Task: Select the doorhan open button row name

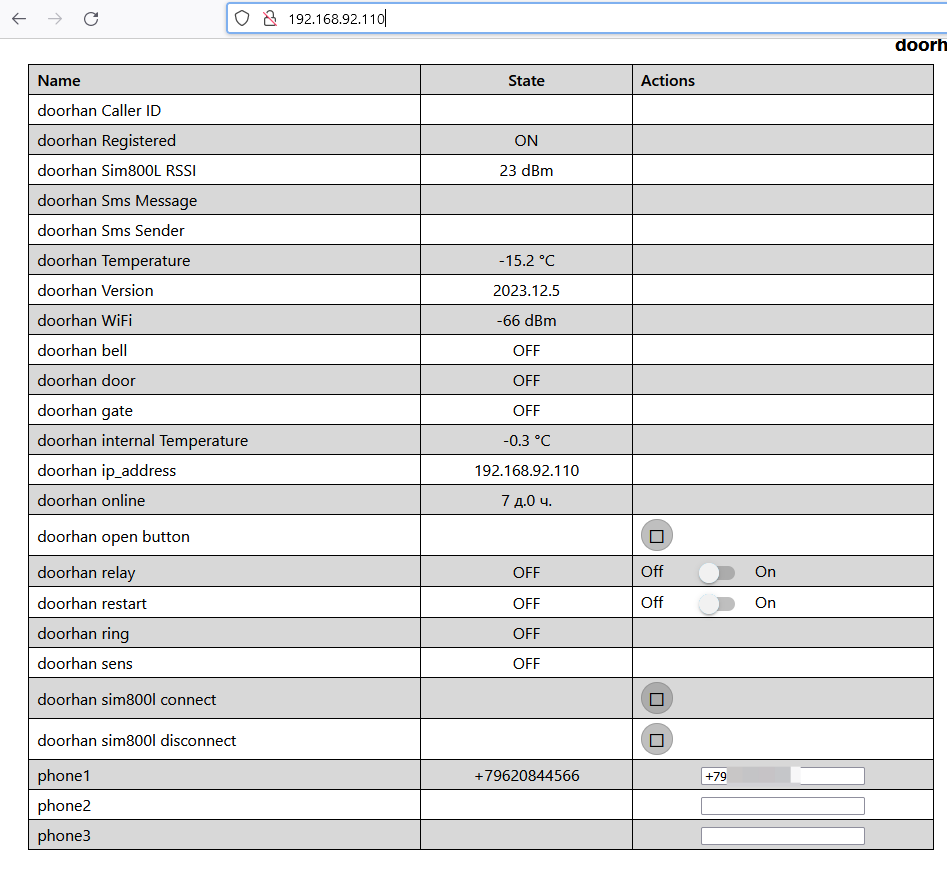Action: (x=114, y=537)
